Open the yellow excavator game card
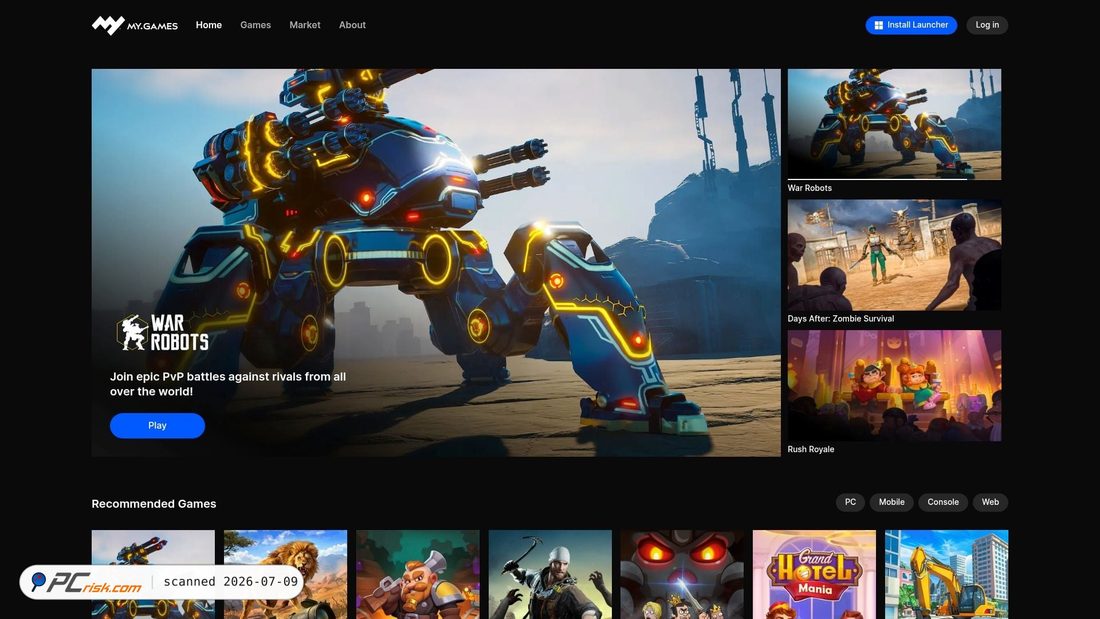 pos(946,574)
